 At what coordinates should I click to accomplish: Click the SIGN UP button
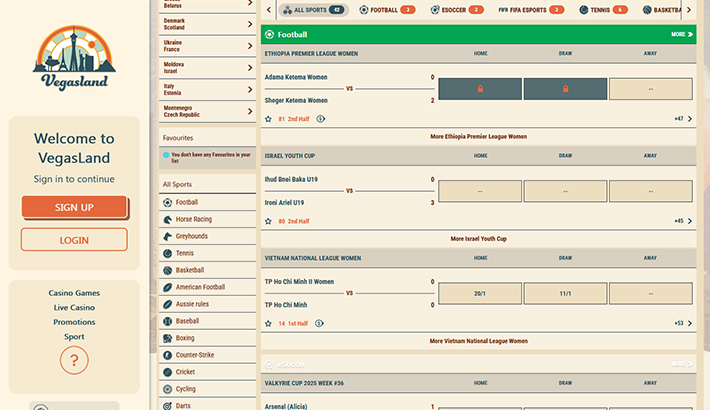pos(74,207)
